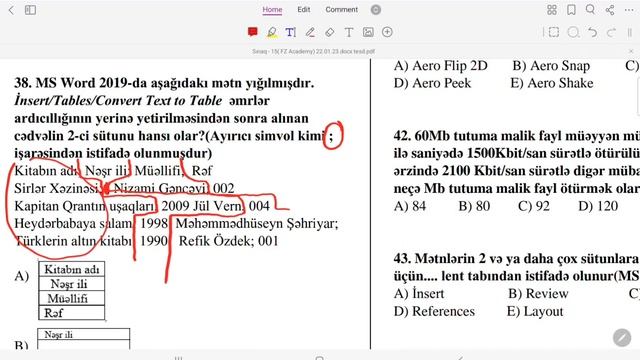Choose the rectangular selection tool
This screenshot has height=360, width=640.
click(x=553, y=32)
